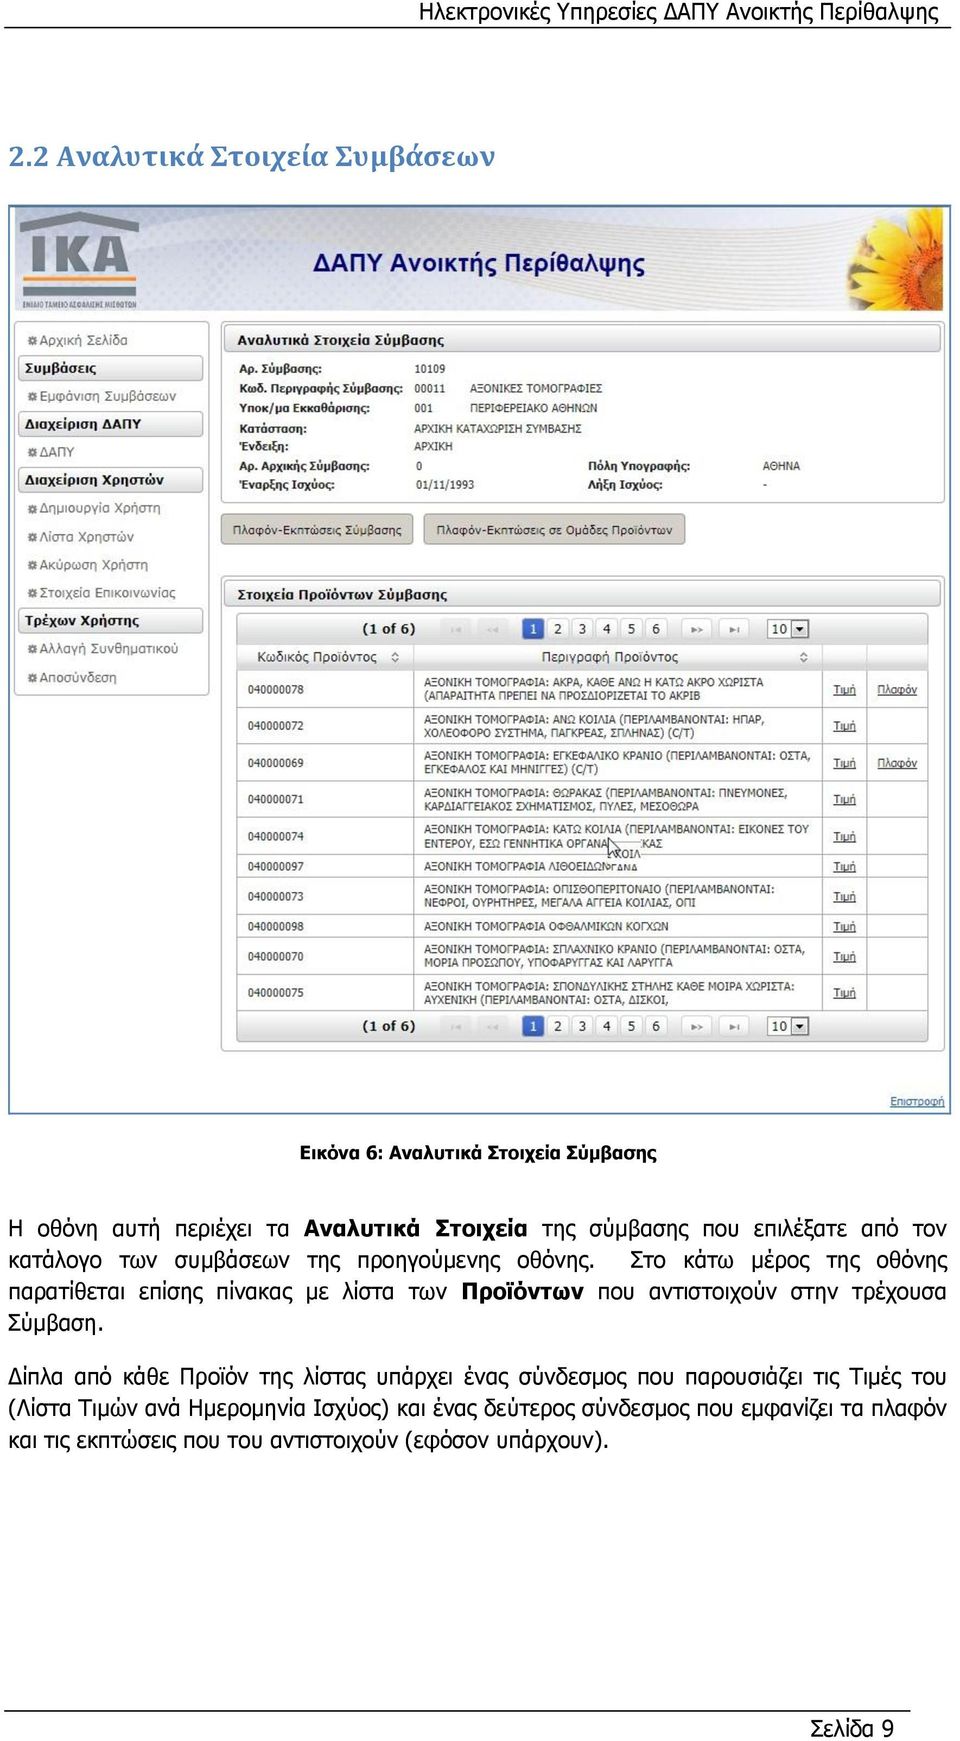Select page 1 in lower paginator
Image resolution: width=960 pixels, height=1741 pixels.
533,1026
